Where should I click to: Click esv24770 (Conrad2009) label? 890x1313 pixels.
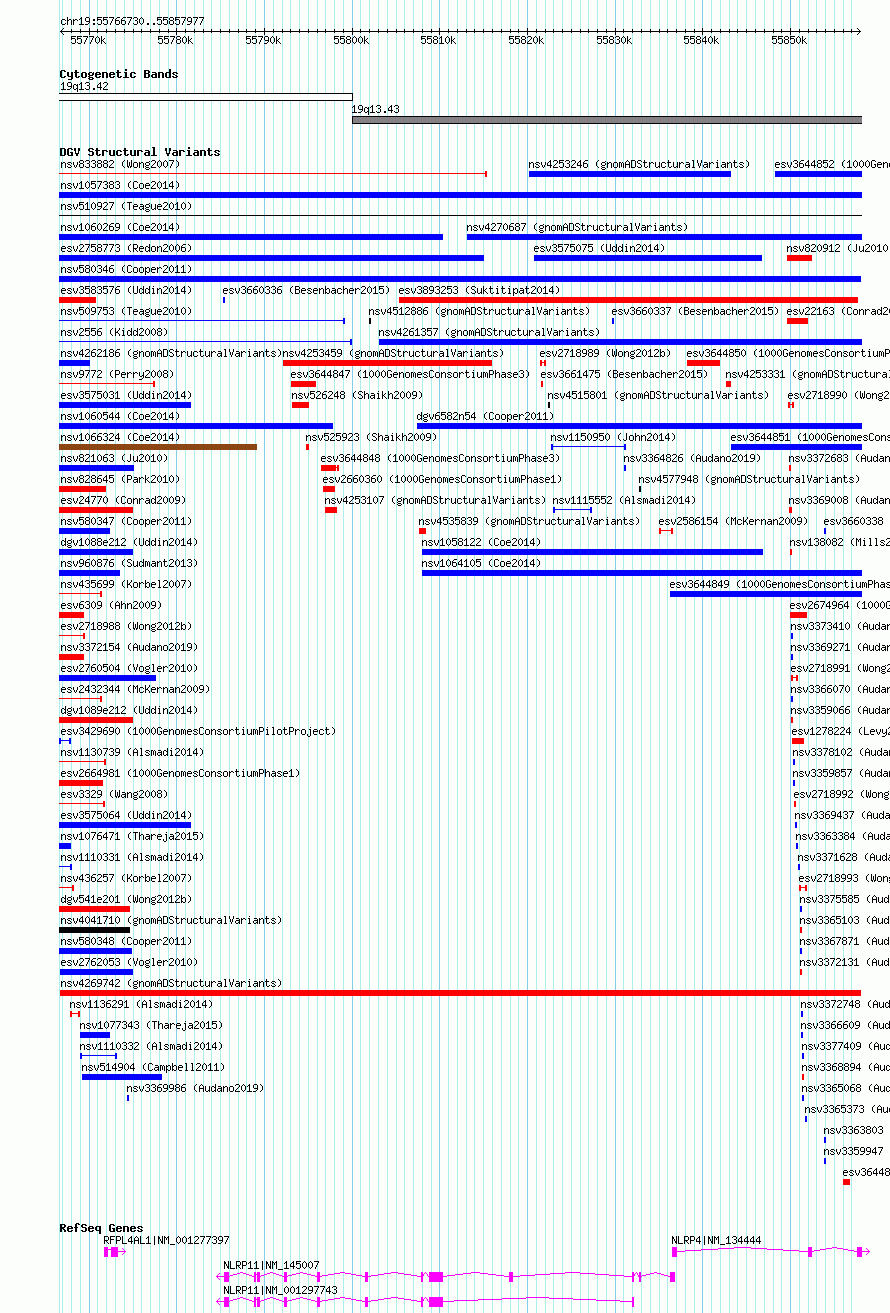click(122, 500)
